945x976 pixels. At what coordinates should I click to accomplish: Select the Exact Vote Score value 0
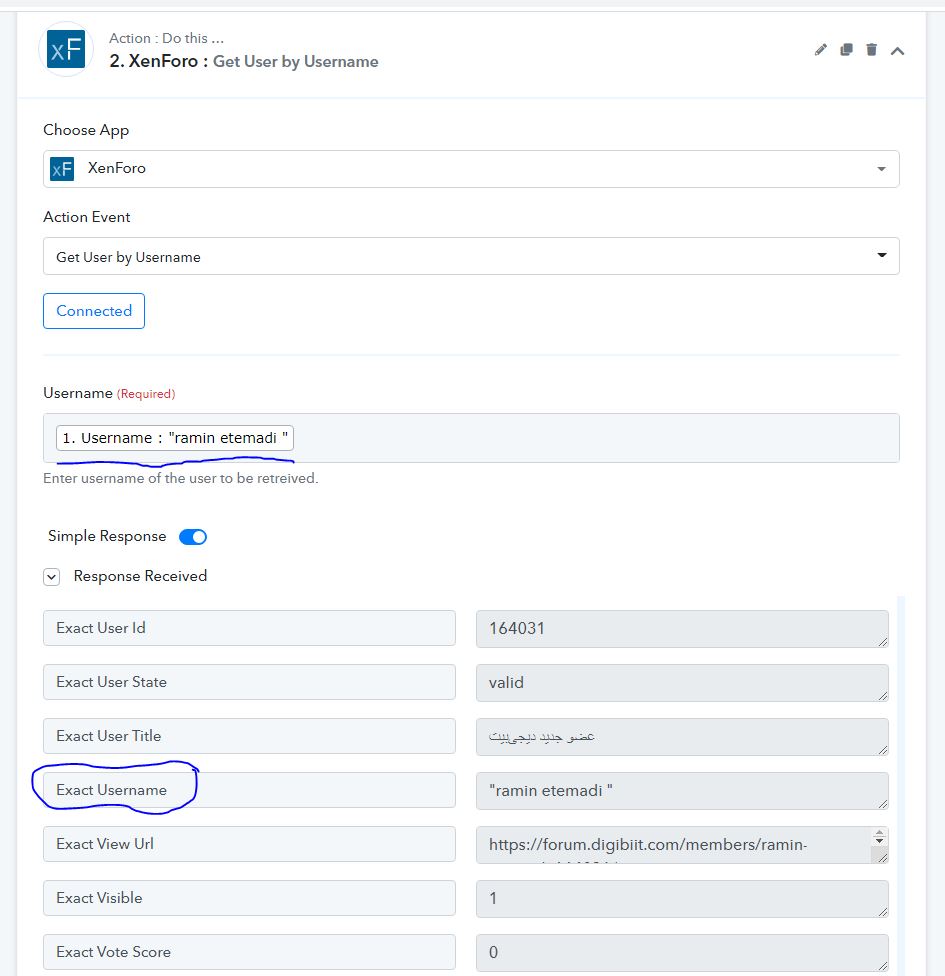(682, 952)
